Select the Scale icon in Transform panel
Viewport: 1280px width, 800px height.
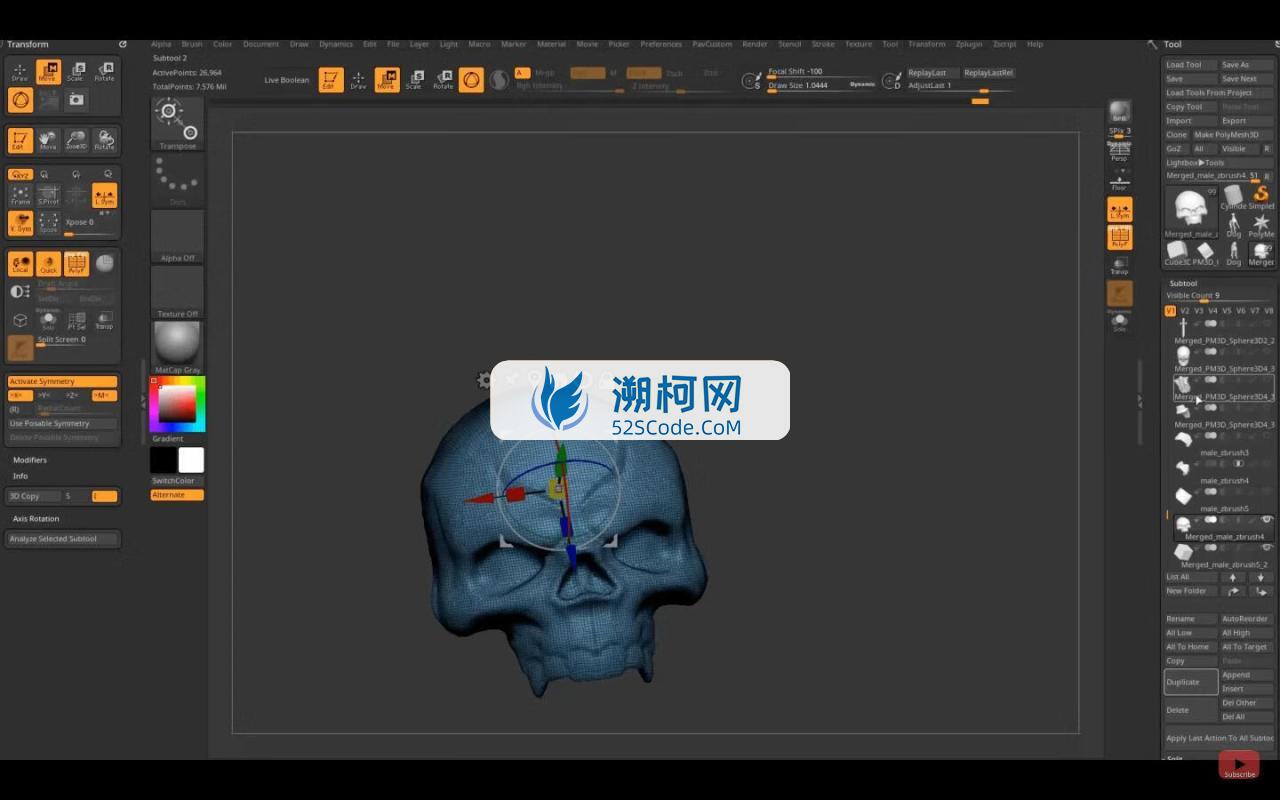coord(76,71)
